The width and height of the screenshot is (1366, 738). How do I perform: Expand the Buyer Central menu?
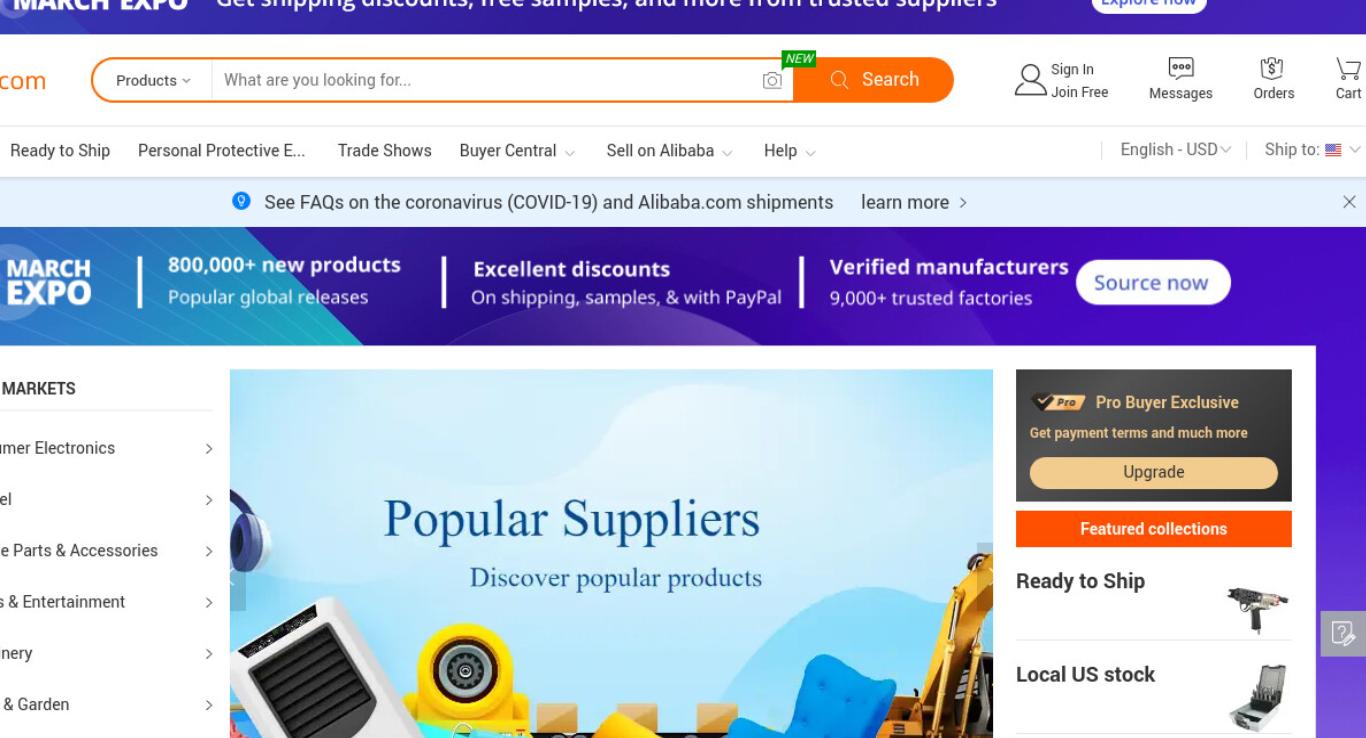[517, 151]
